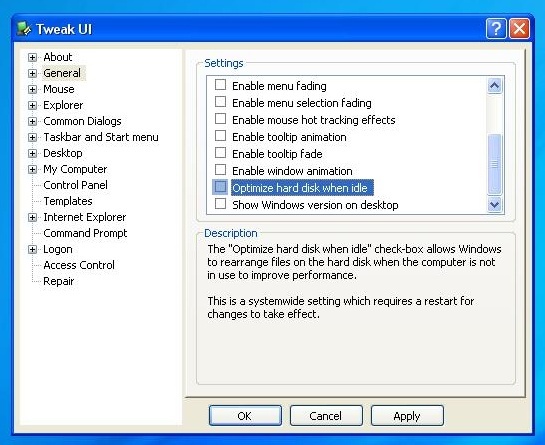This screenshot has width=545, height=445.
Task: Click settings list scroll up arrow
Action: (494, 86)
